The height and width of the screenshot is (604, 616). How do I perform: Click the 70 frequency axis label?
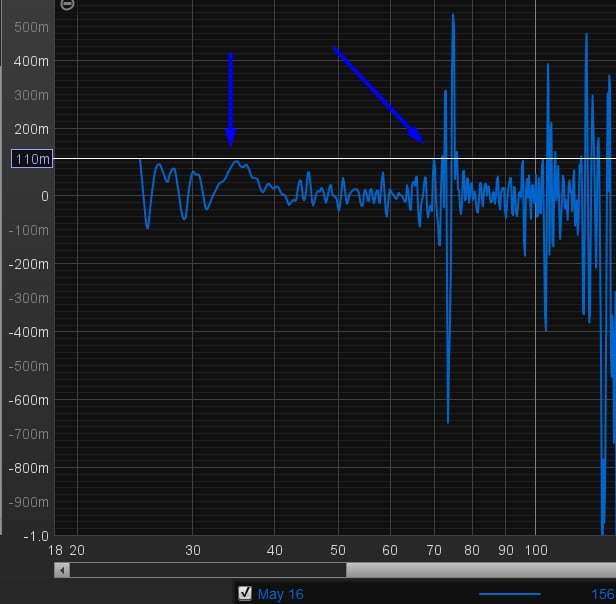434,550
